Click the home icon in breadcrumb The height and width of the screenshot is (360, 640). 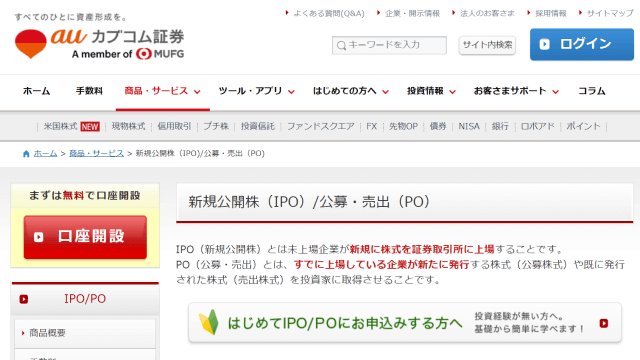(26, 154)
